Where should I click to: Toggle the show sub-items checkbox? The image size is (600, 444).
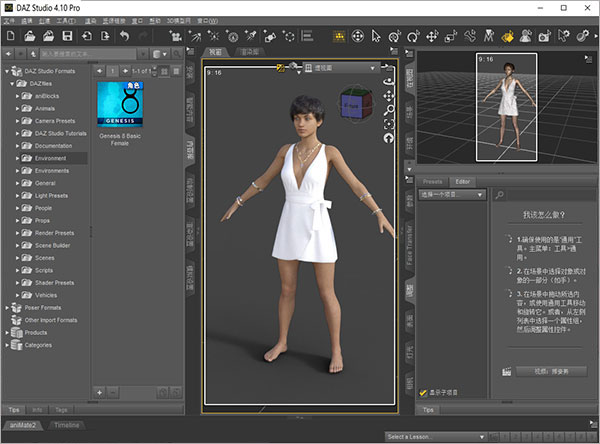(424, 393)
